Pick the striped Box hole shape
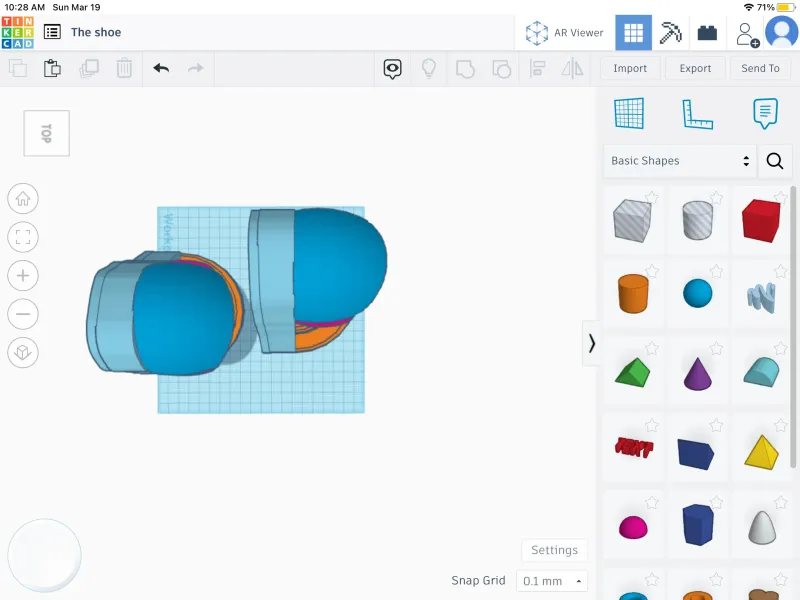This screenshot has height=600, width=800. point(633,220)
